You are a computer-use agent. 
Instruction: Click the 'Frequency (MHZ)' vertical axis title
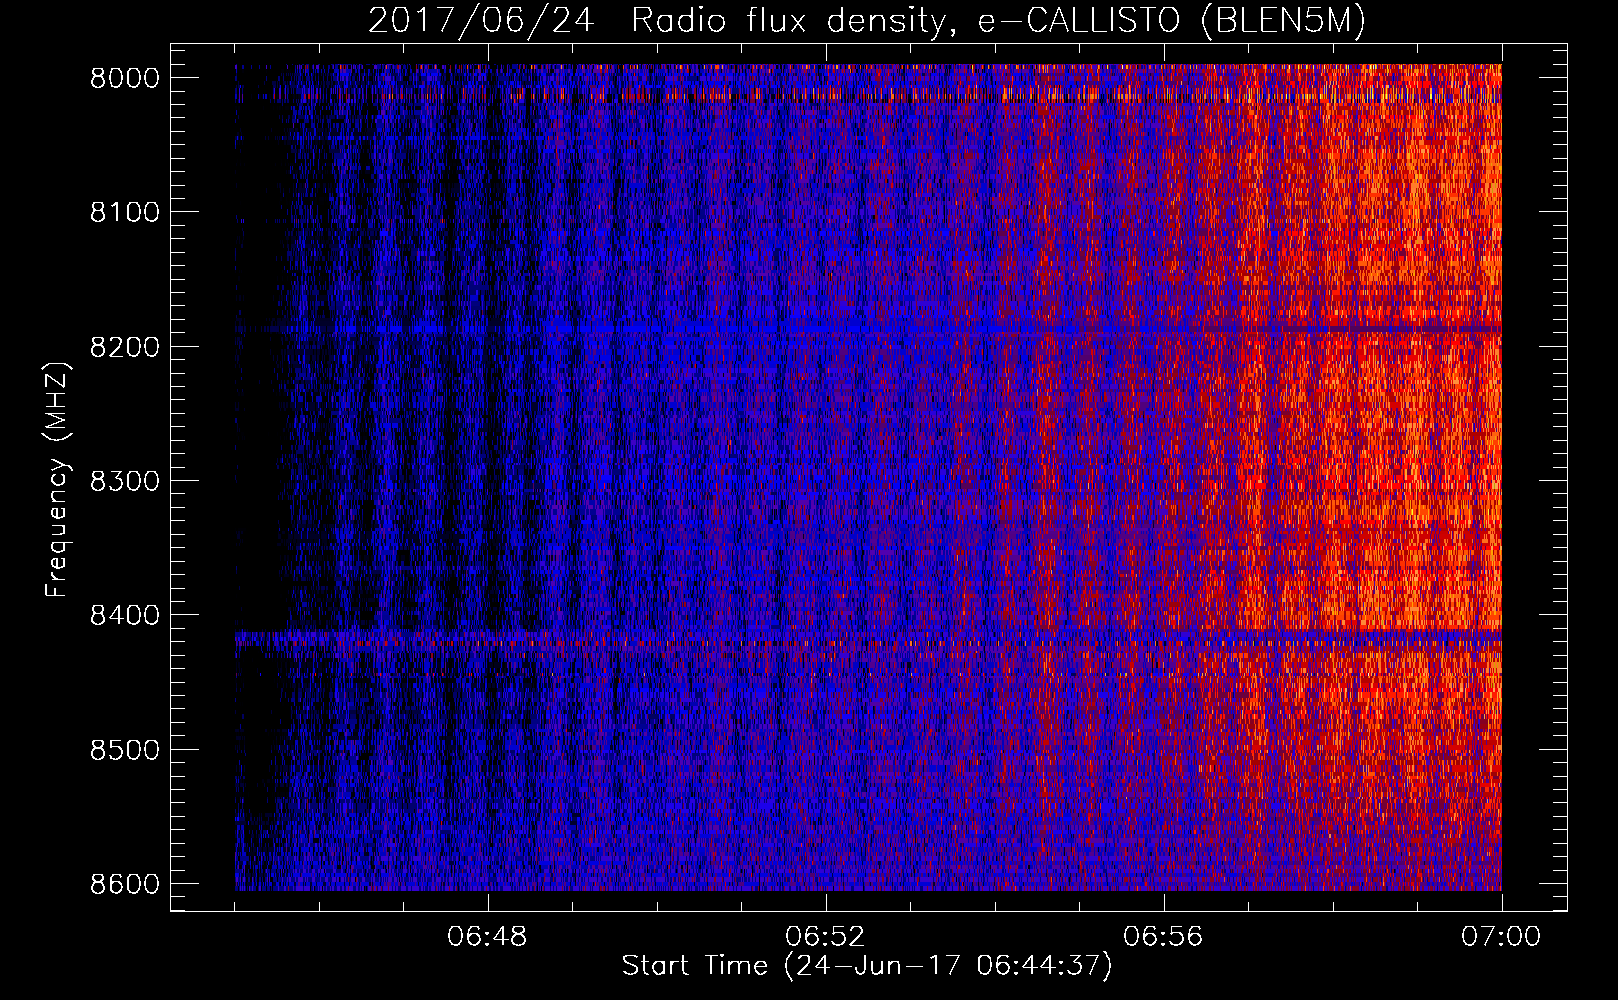(x=57, y=479)
